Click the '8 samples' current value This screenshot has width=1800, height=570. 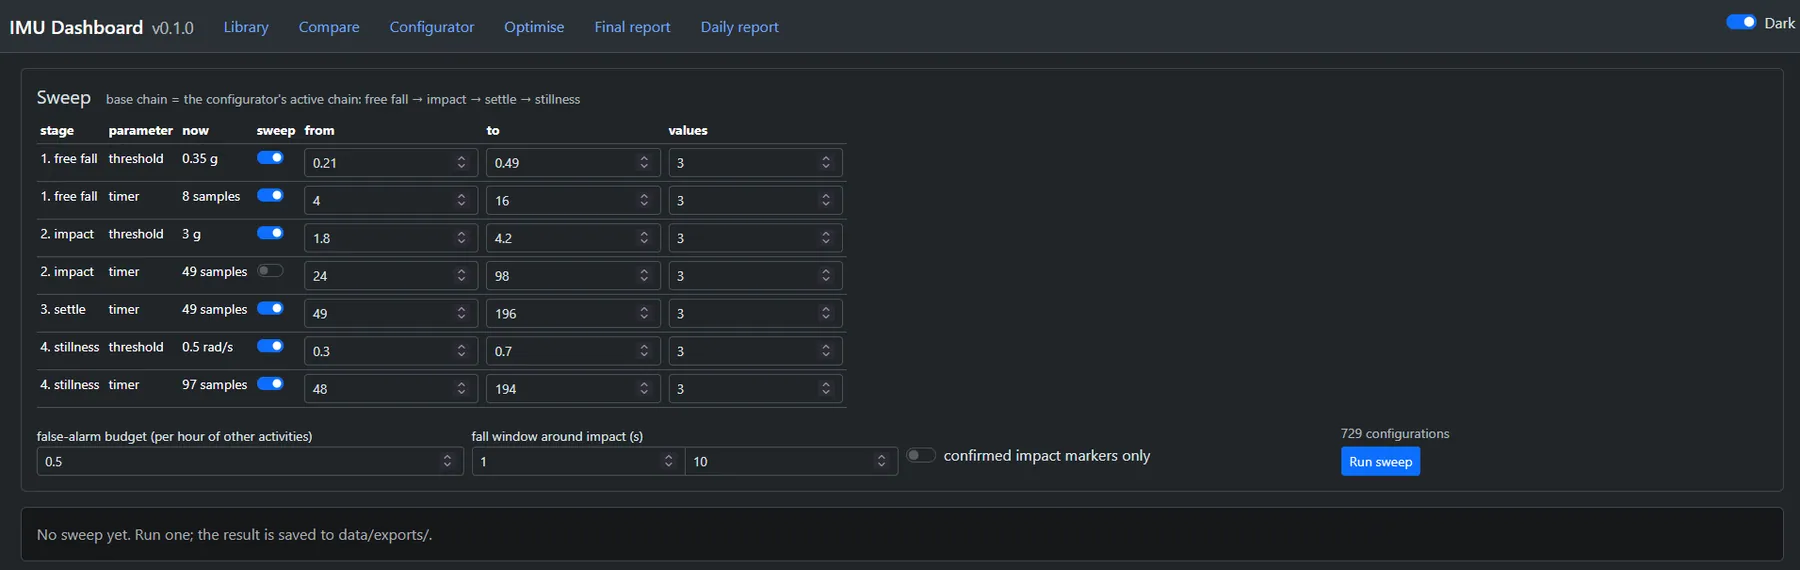pyautogui.click(x=211, y=196)
